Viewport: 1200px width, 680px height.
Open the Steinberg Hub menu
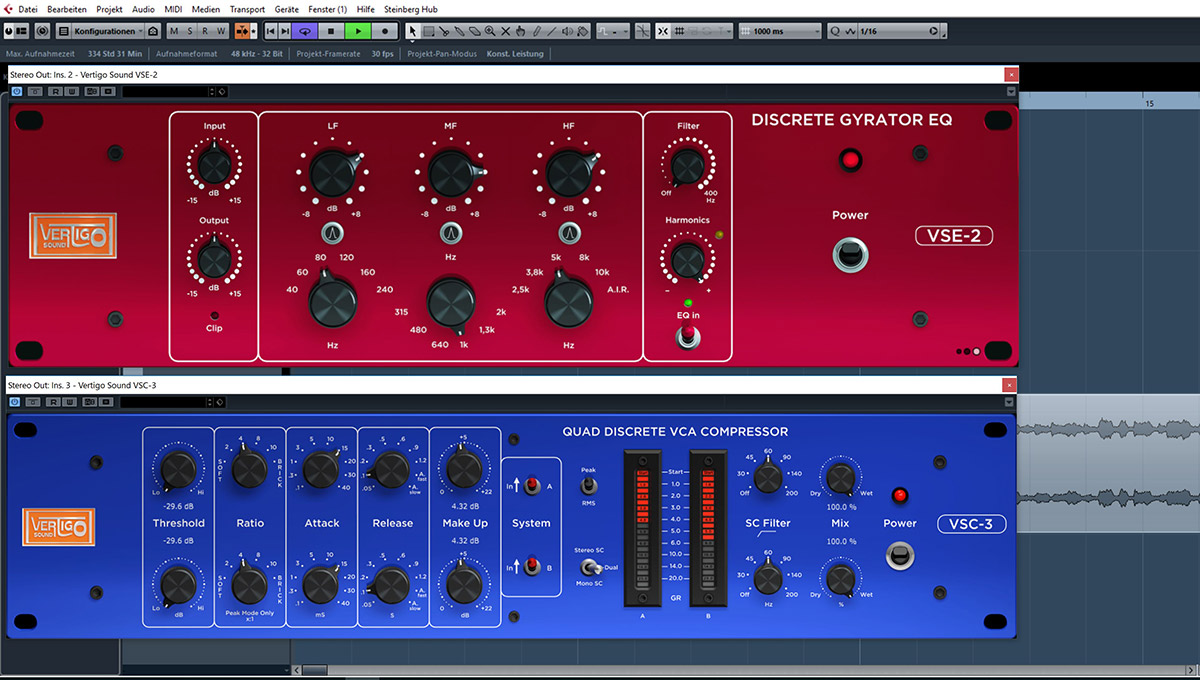[412, 9]
